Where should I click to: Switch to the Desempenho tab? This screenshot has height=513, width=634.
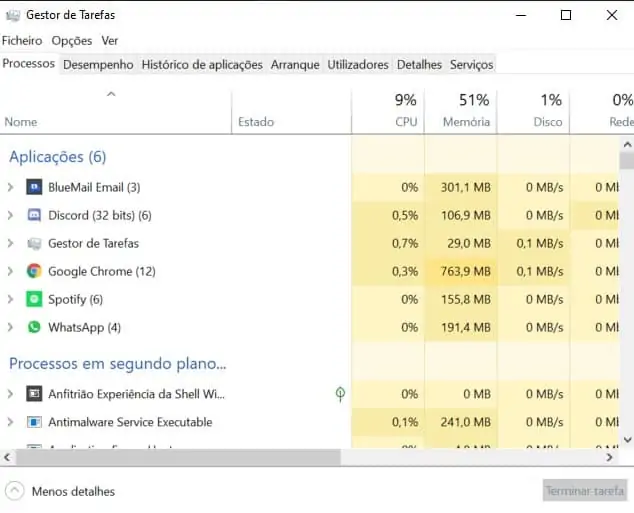(98, 64)
